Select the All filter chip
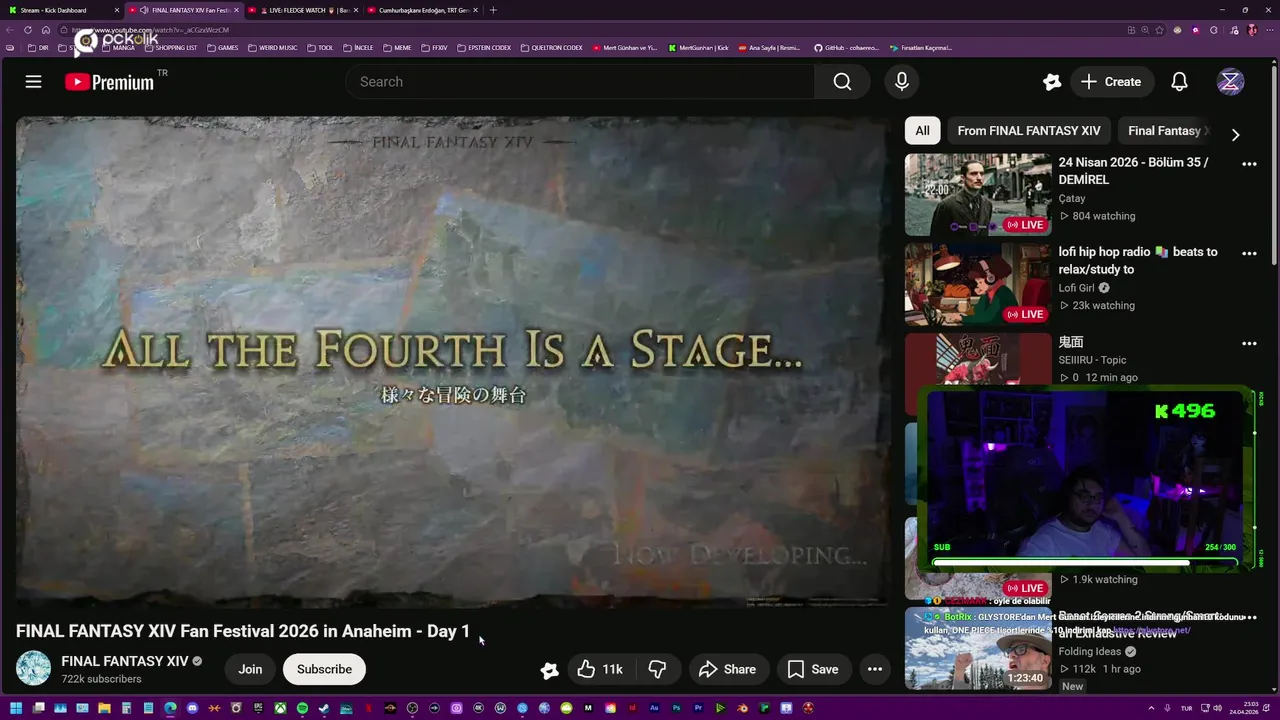Image resolution: width=1280 pixels, height=720 pixels. tap(922, 131)
